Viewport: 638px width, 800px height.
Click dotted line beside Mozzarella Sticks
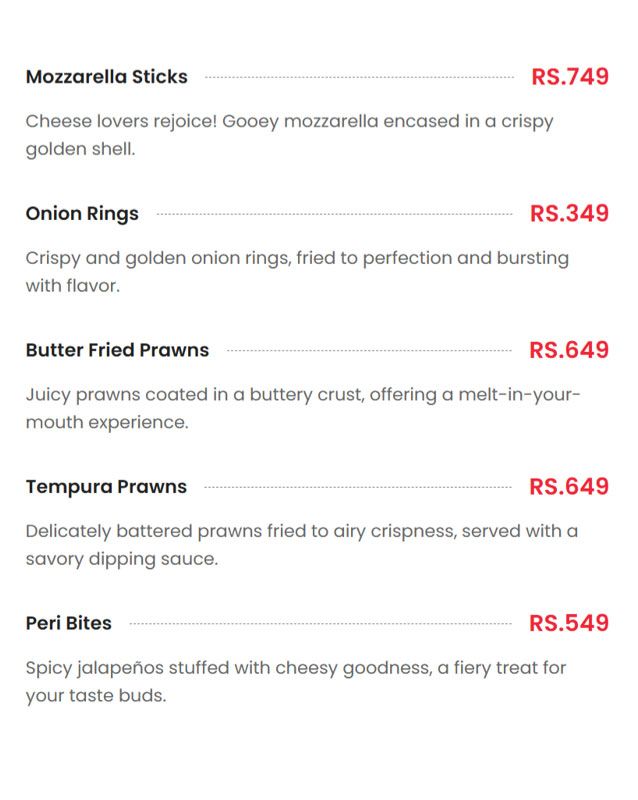[x=359, y=78]
